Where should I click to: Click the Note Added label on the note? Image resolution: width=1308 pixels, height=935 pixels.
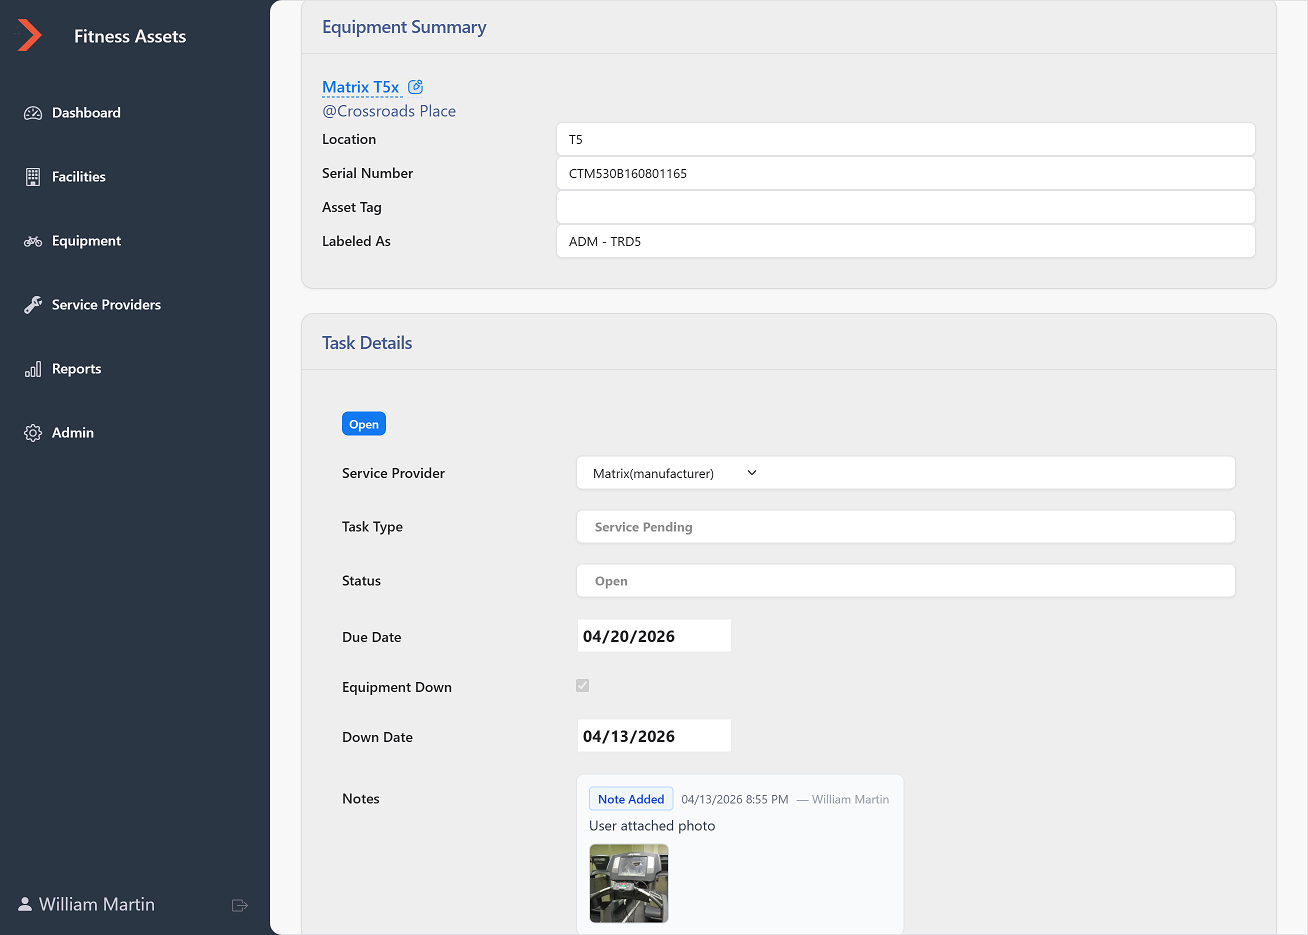631,798
